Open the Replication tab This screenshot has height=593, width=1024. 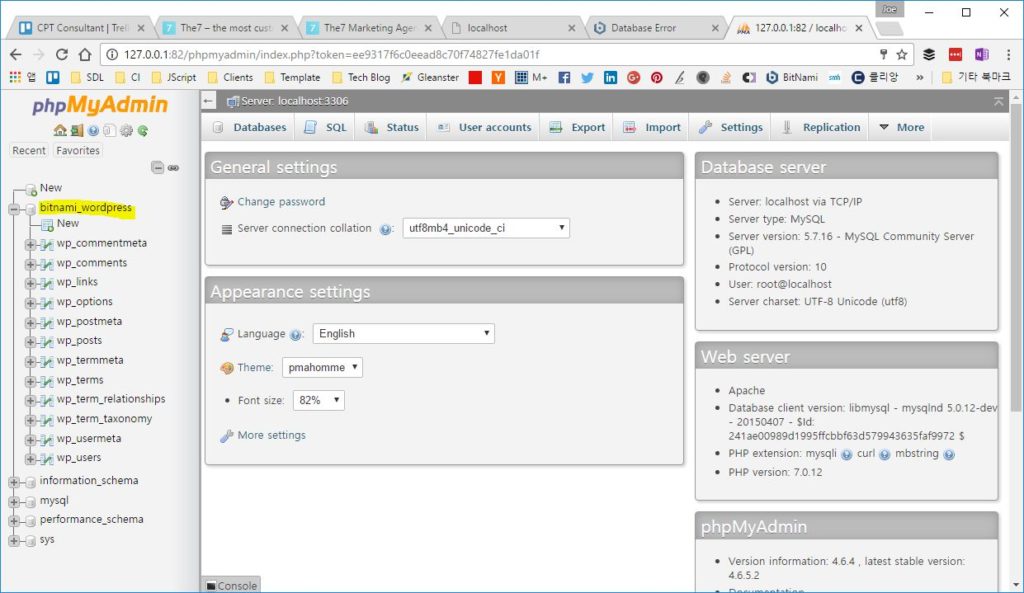[821, 127]
